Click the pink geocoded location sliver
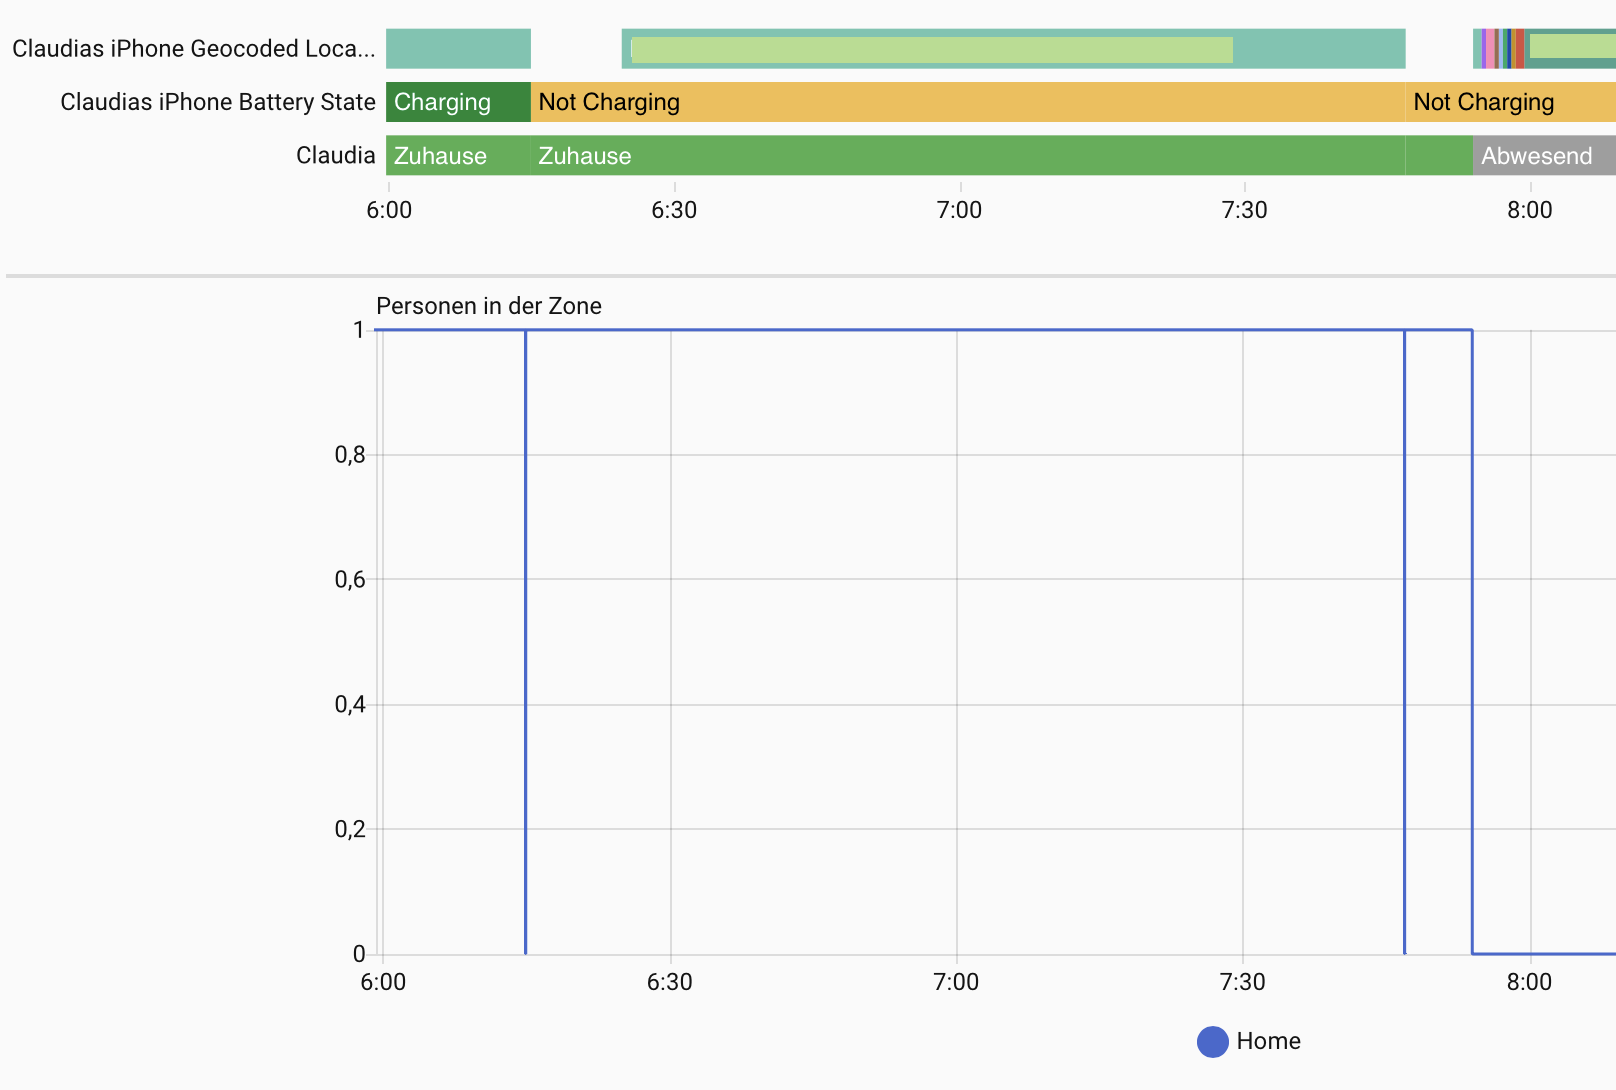 (1489, 49)
